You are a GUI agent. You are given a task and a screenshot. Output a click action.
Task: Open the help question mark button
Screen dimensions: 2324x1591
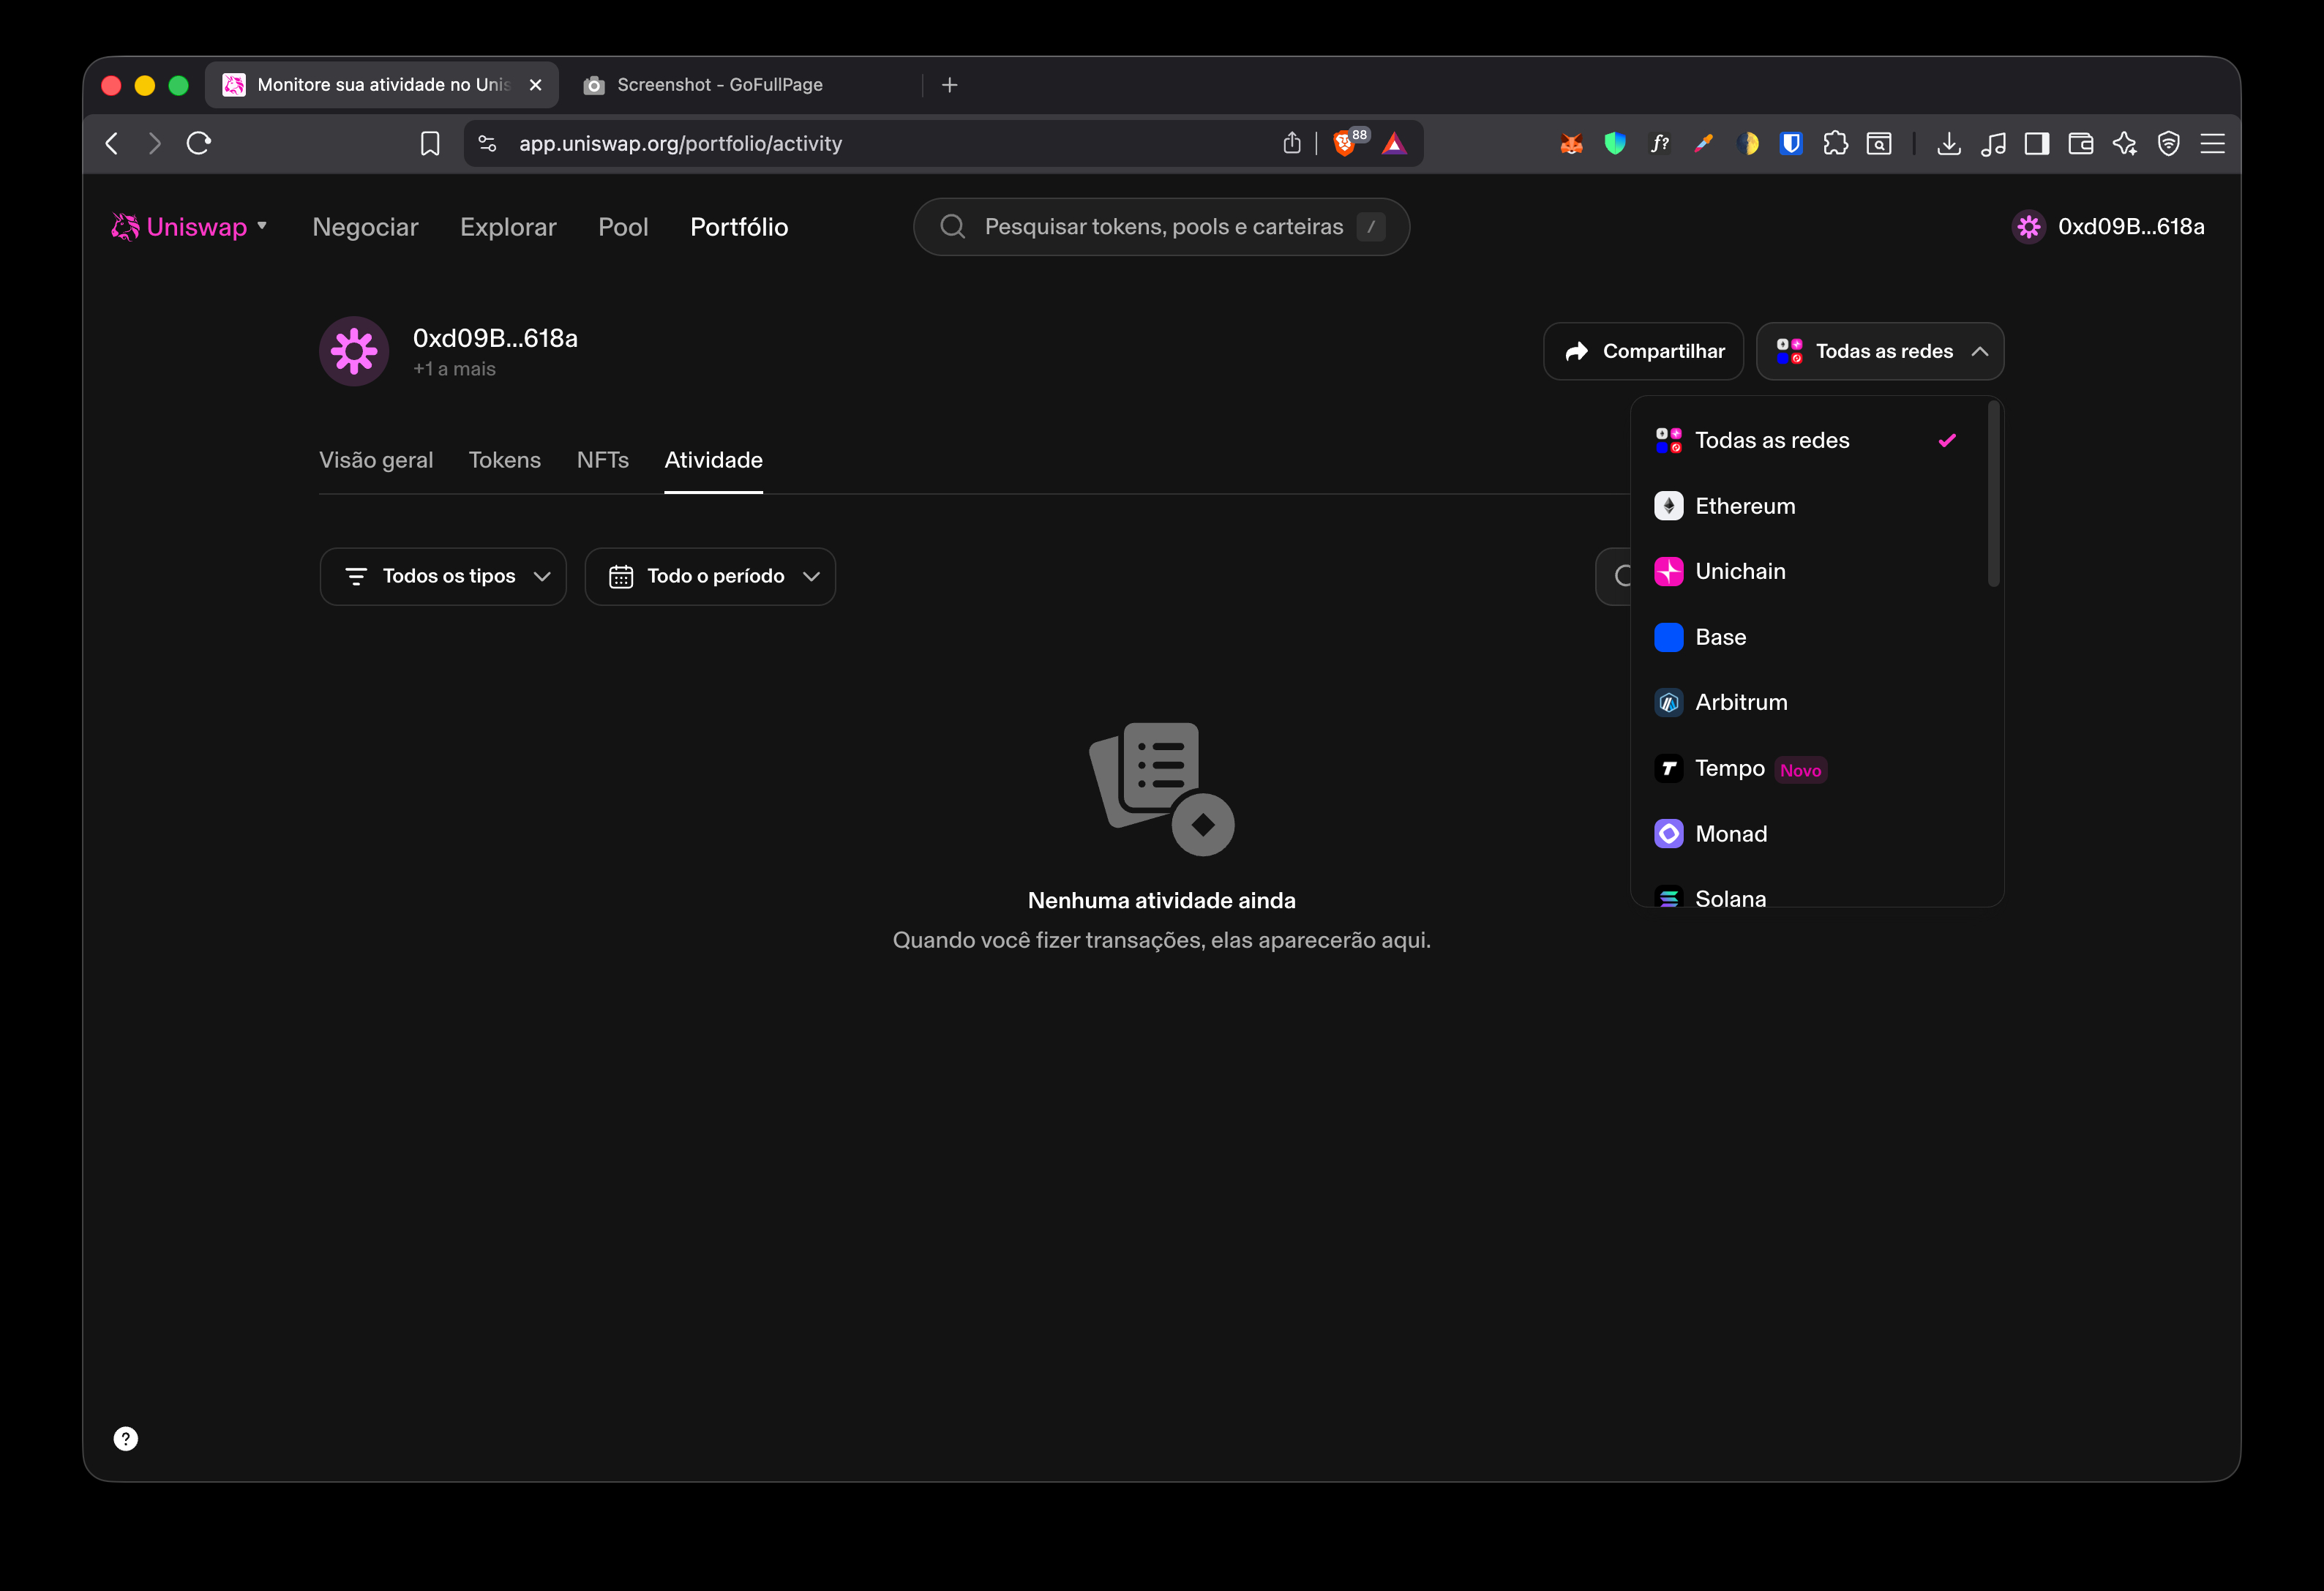(x=126, y=1439)
